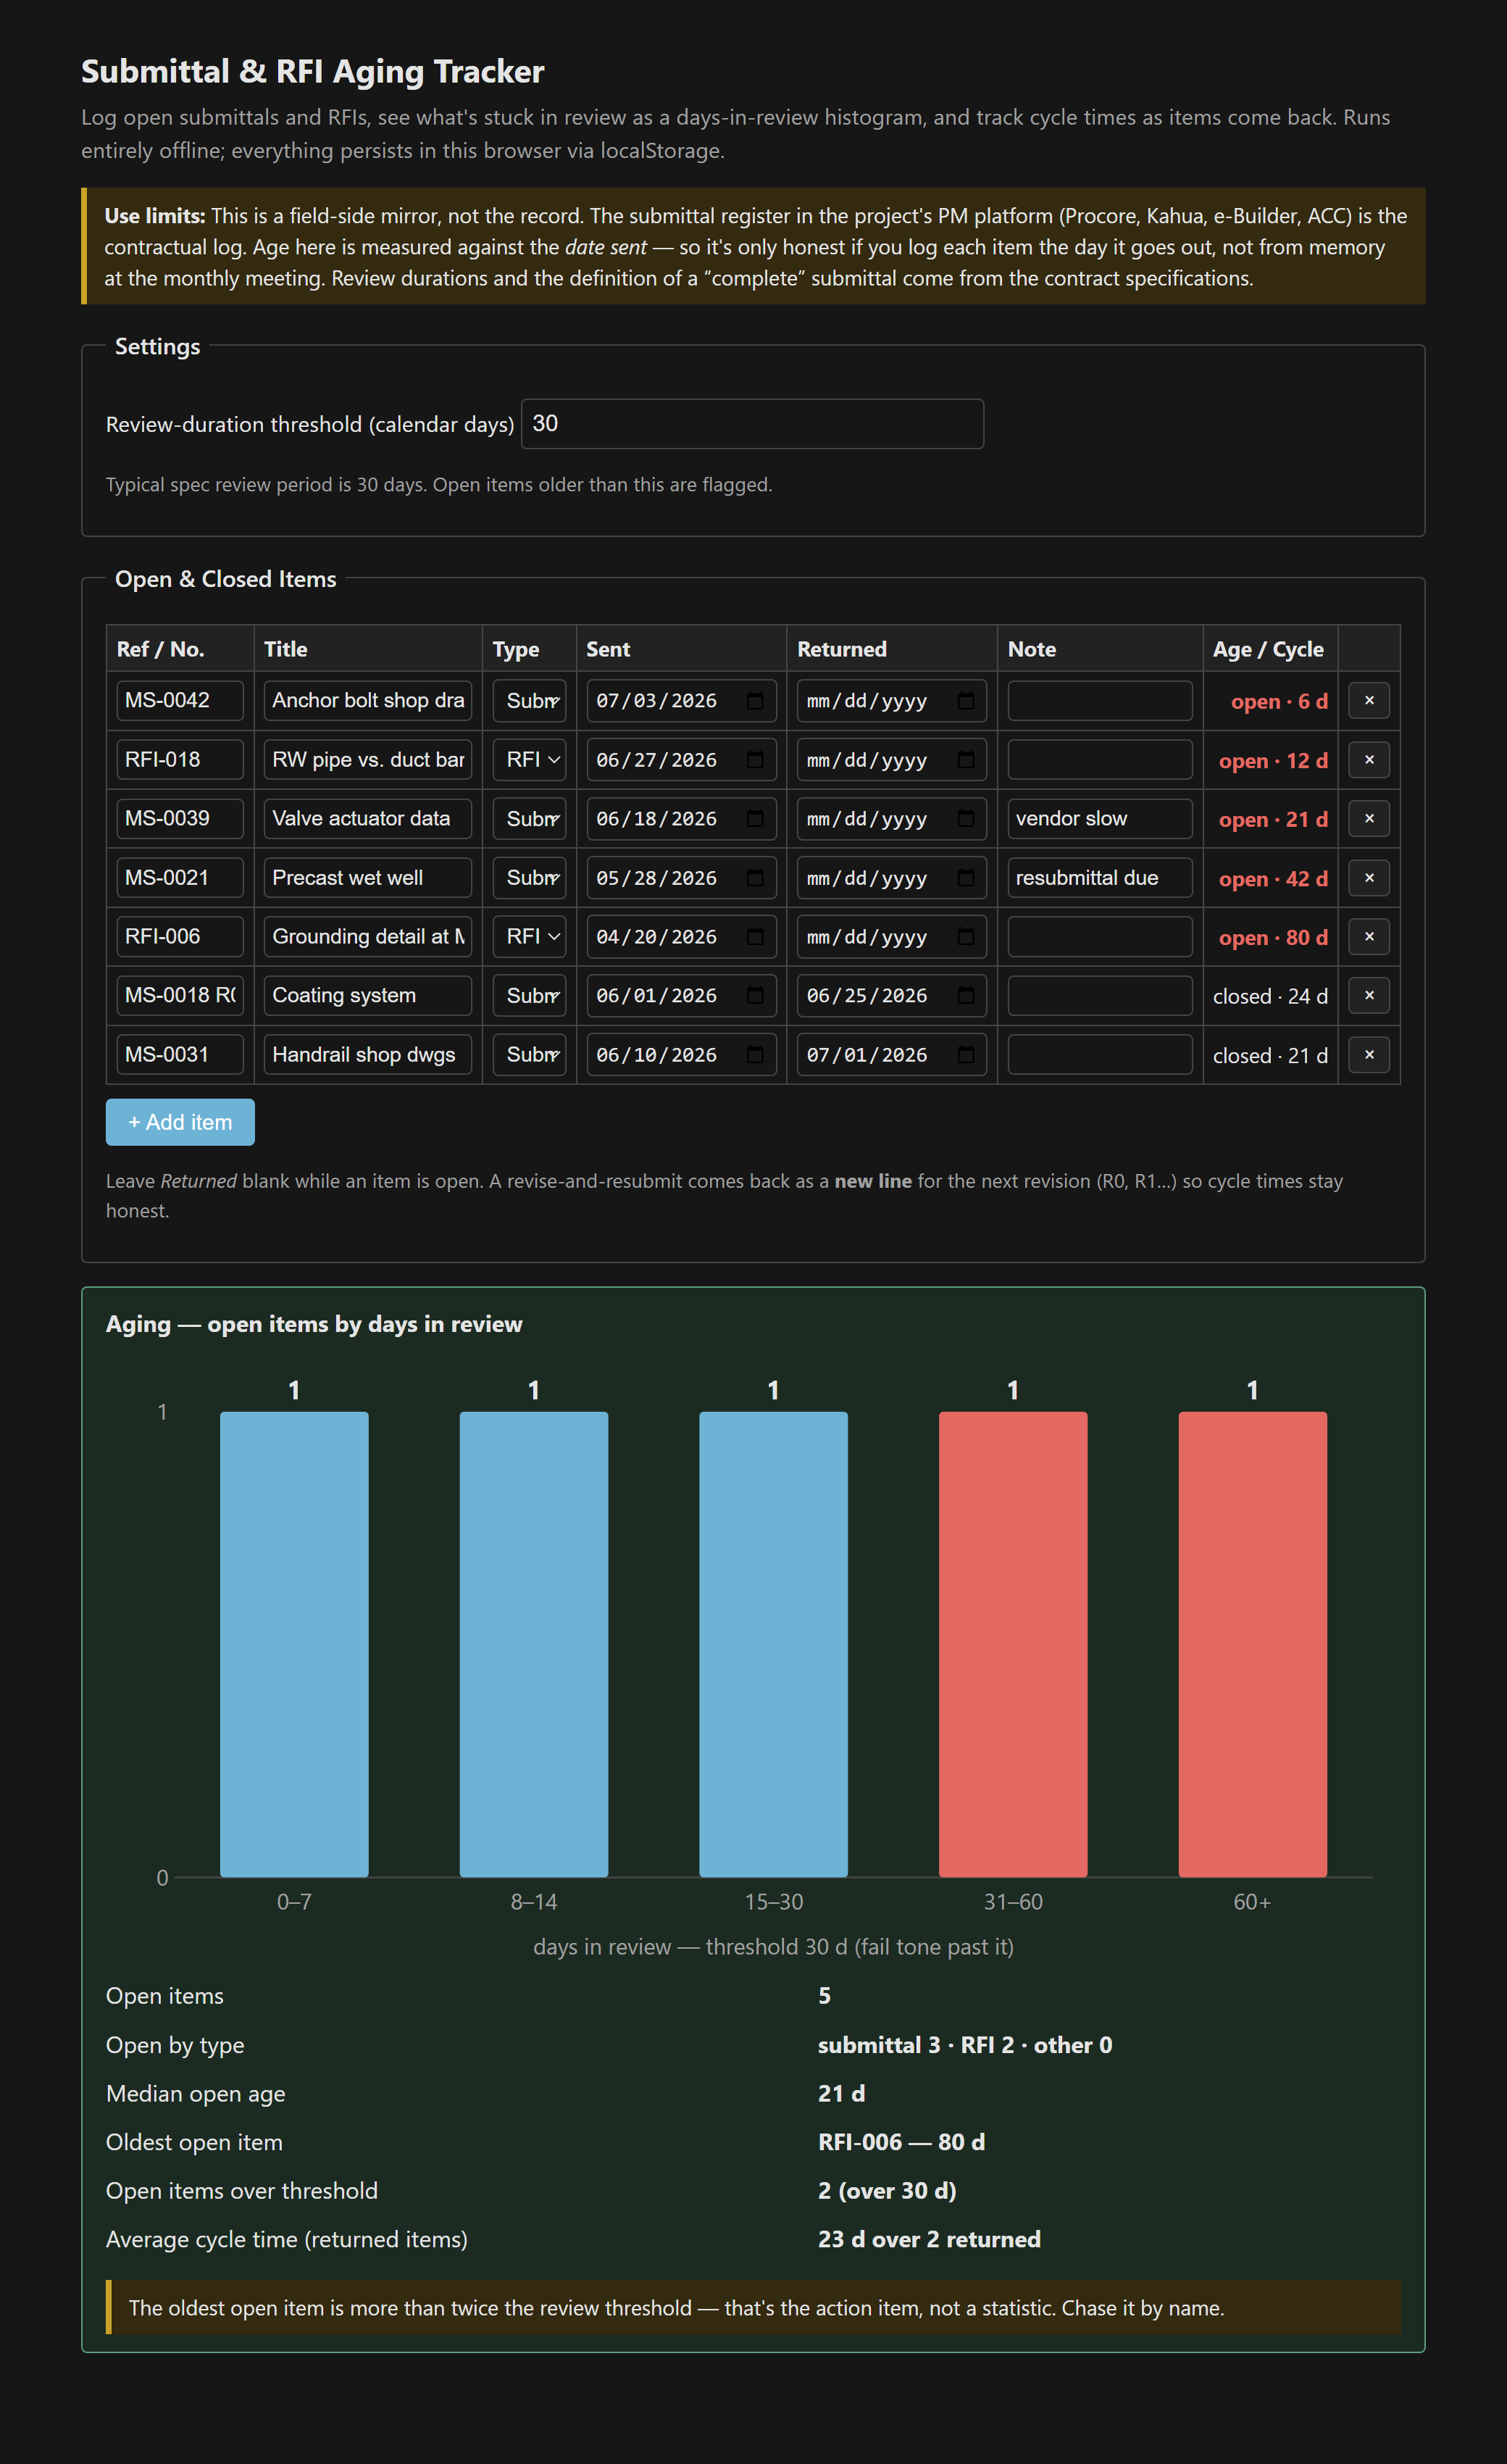Edit the Grounding detail title field

[368, 936]
